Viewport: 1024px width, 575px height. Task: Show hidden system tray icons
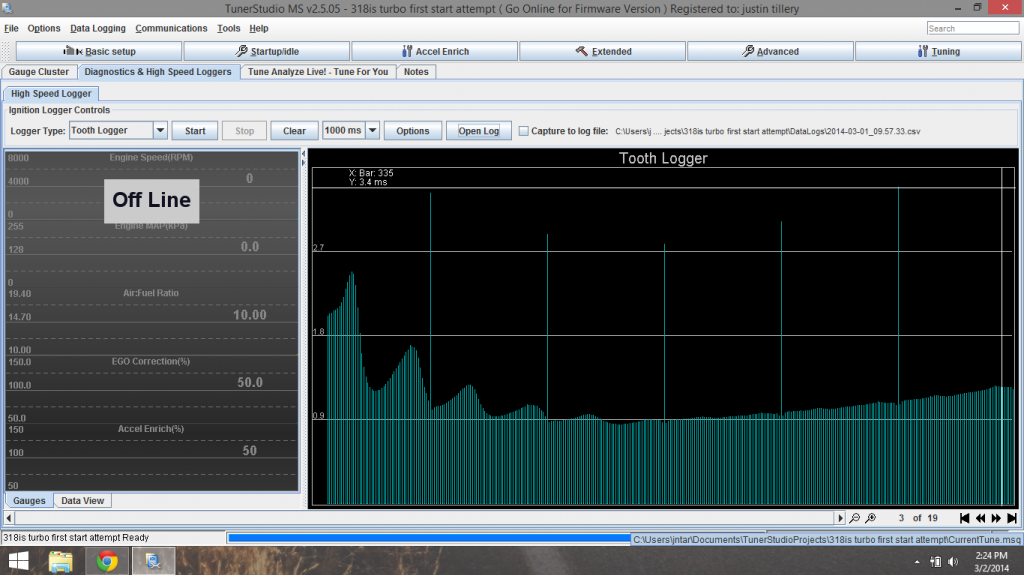coord(917,562)
